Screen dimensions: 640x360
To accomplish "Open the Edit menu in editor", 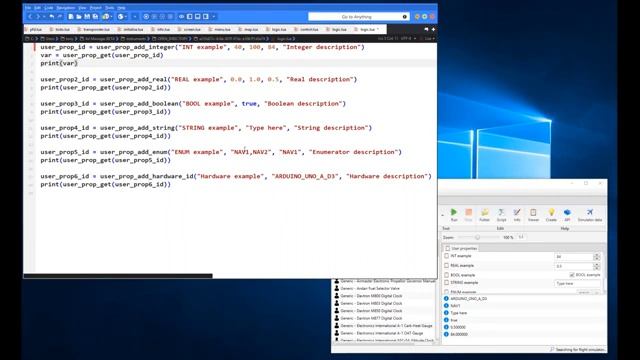I will 37,8.
